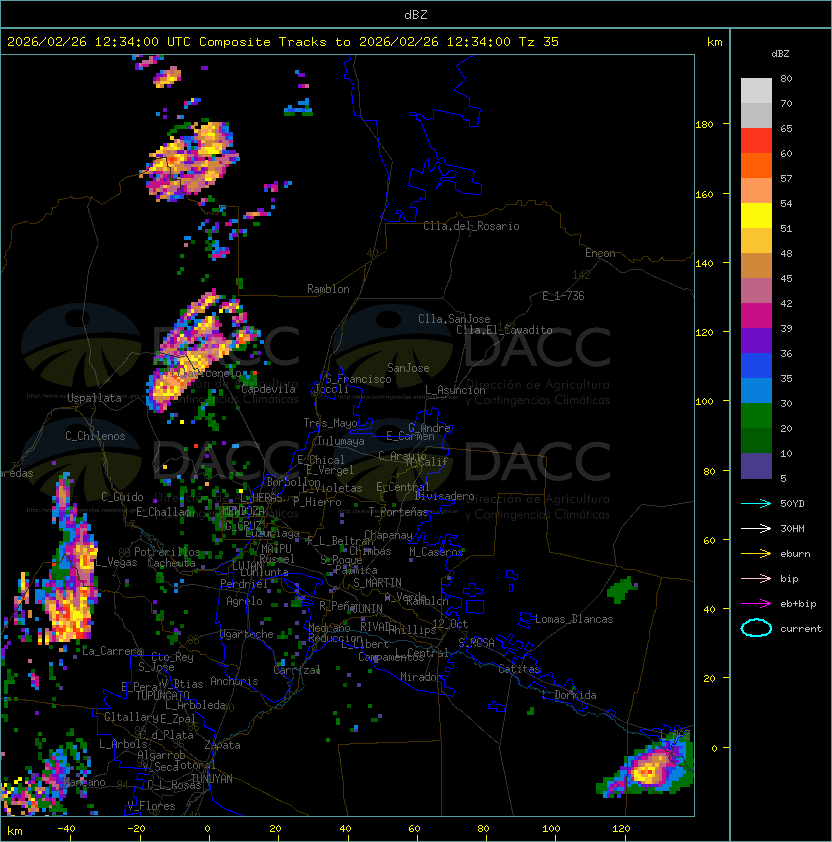Select the red swatch between 65 and 60
Screen dimensions: 832x842
click(756, 141)
